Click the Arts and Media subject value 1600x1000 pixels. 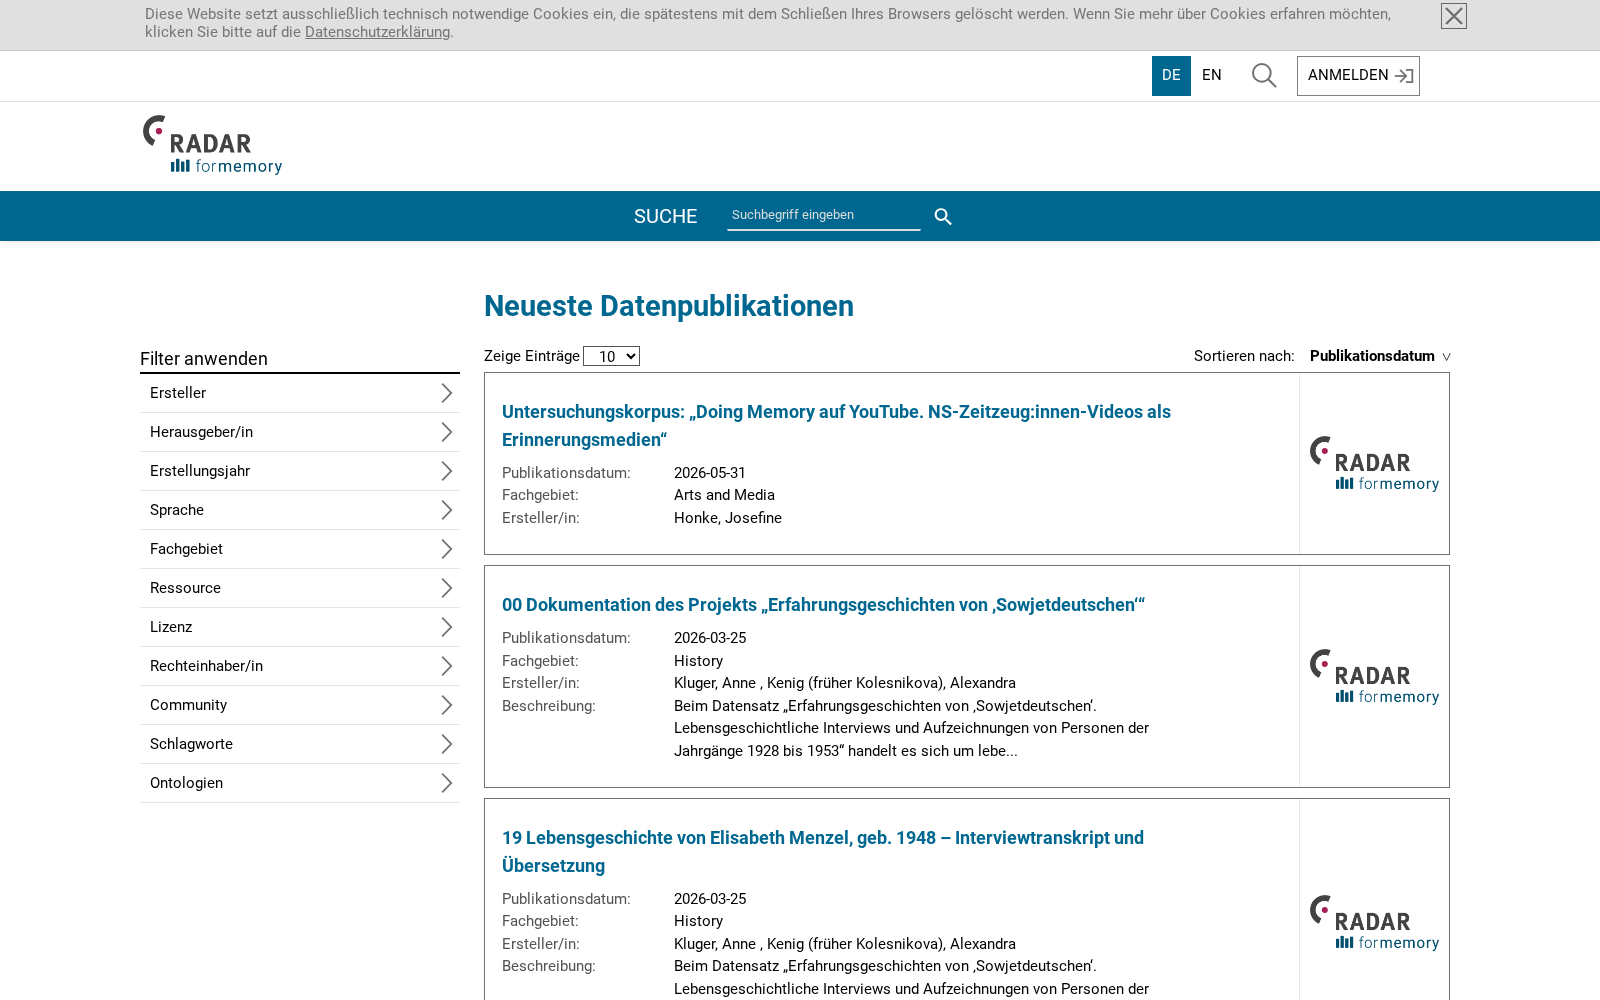[724, 495]
